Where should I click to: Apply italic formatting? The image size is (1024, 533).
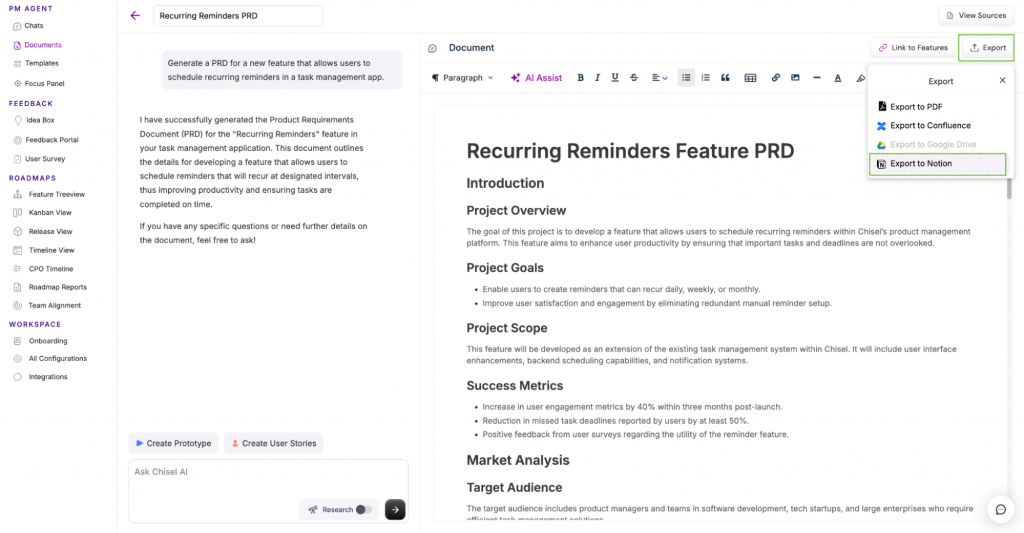597,78
